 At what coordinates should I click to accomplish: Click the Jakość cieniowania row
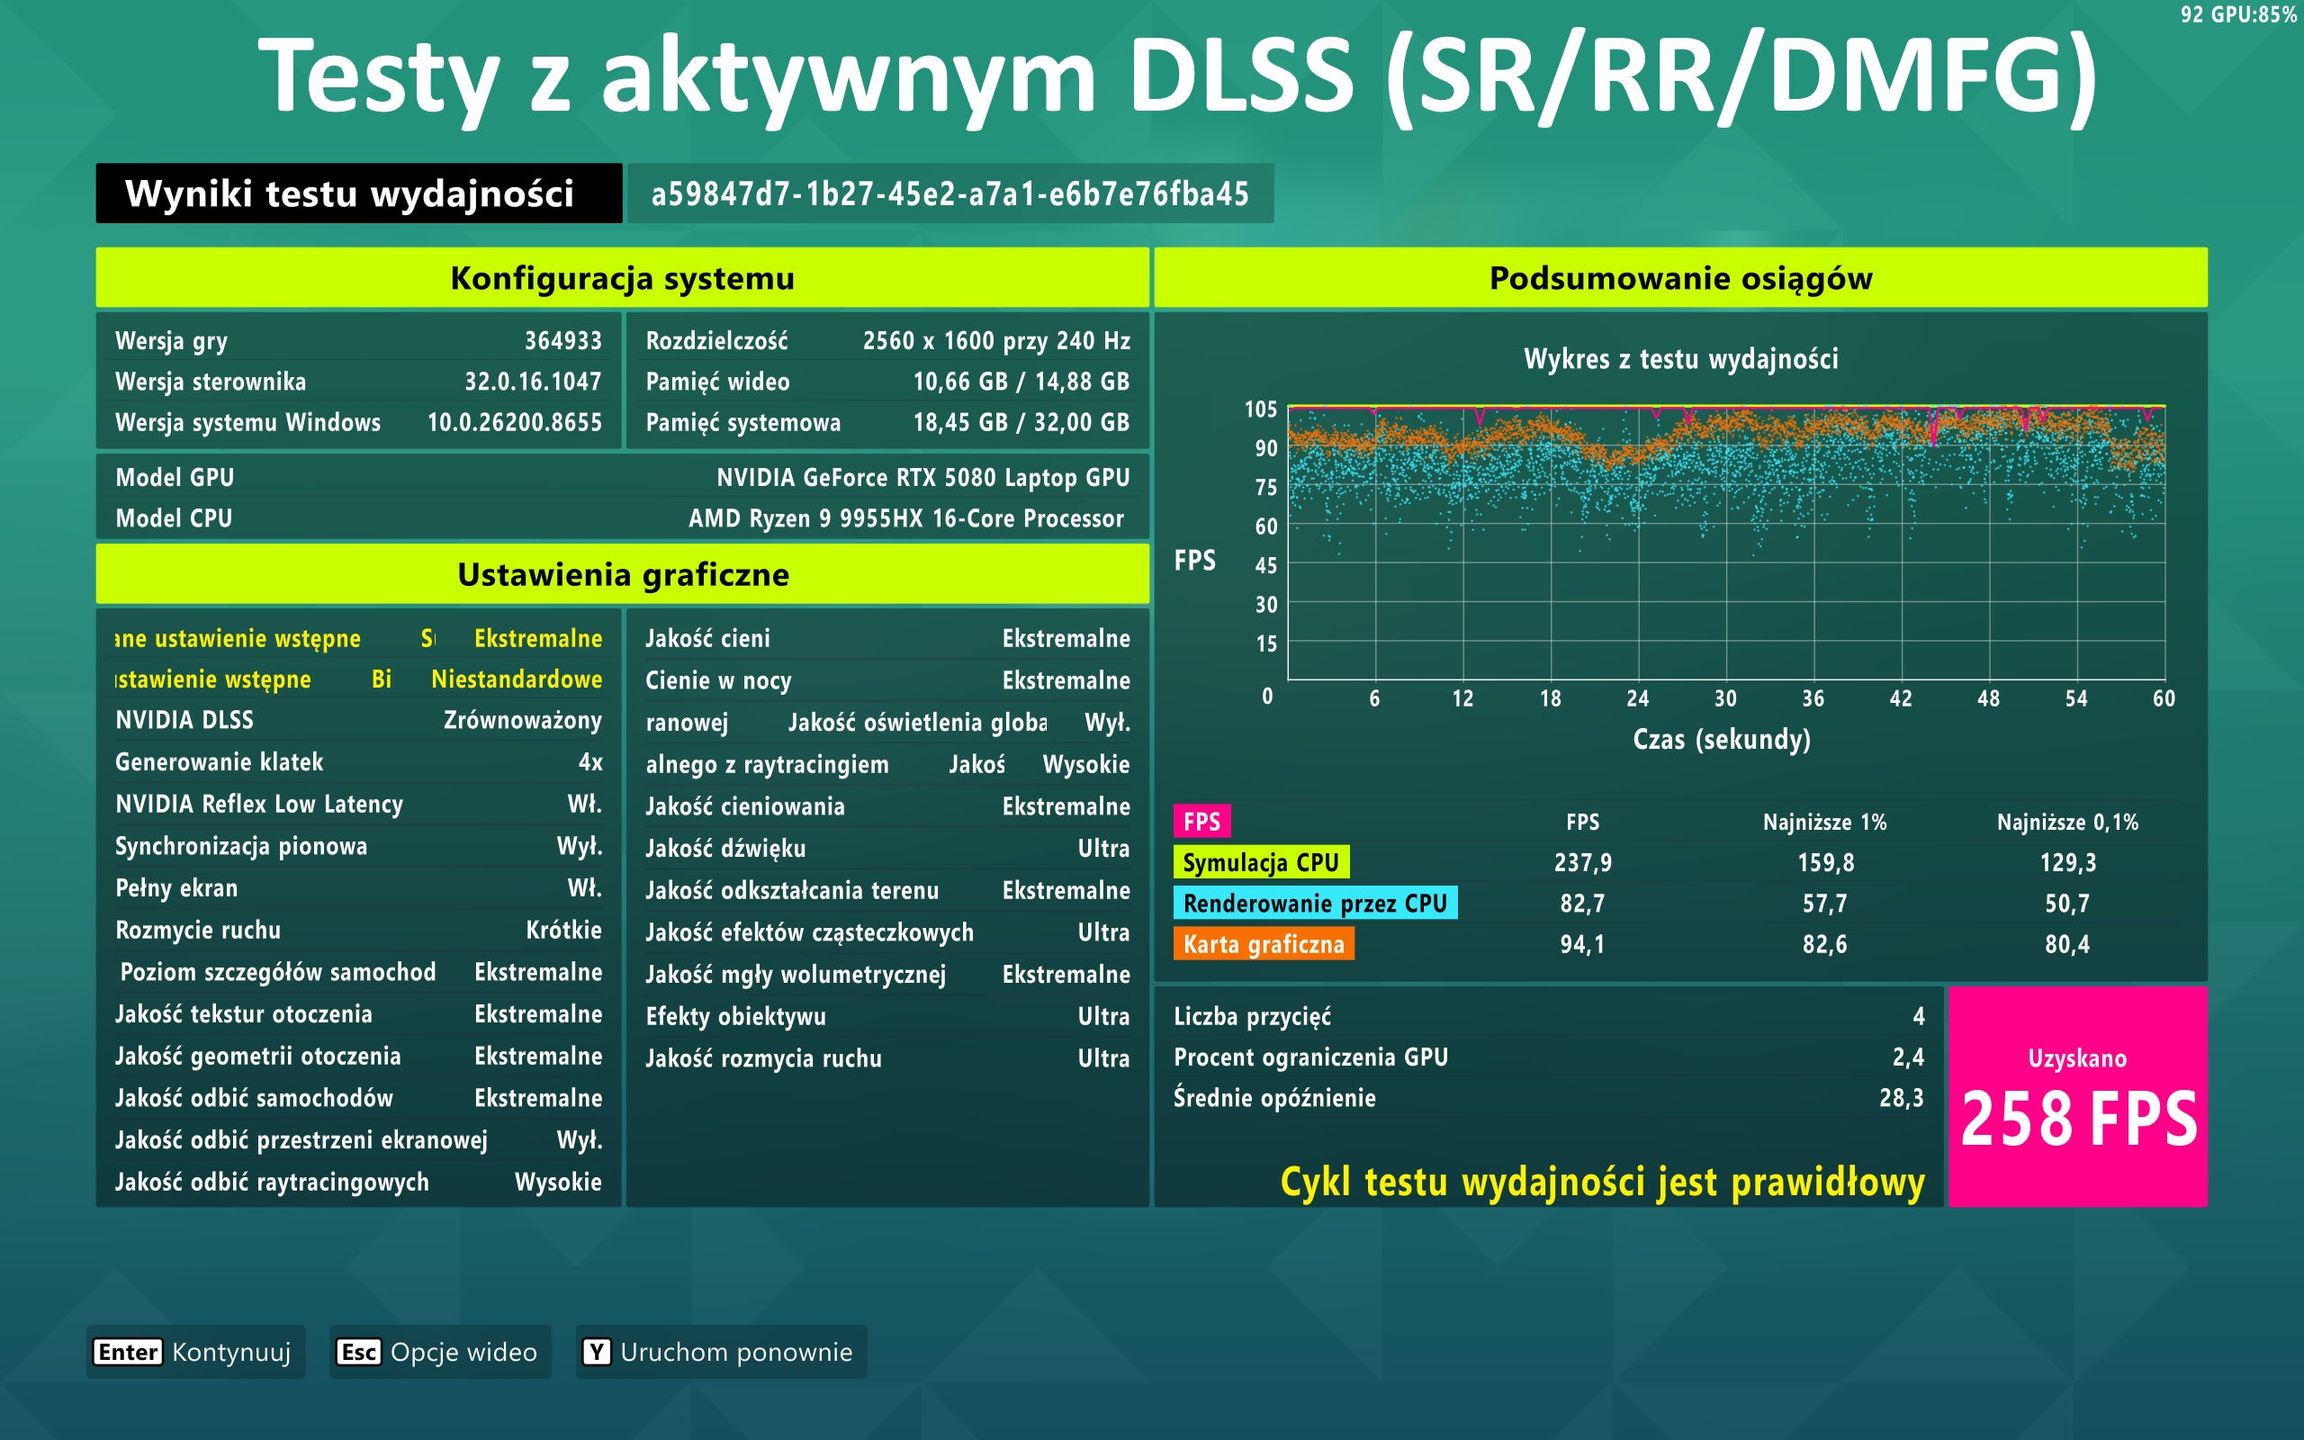pyautogui.click(x=888, y=806)
